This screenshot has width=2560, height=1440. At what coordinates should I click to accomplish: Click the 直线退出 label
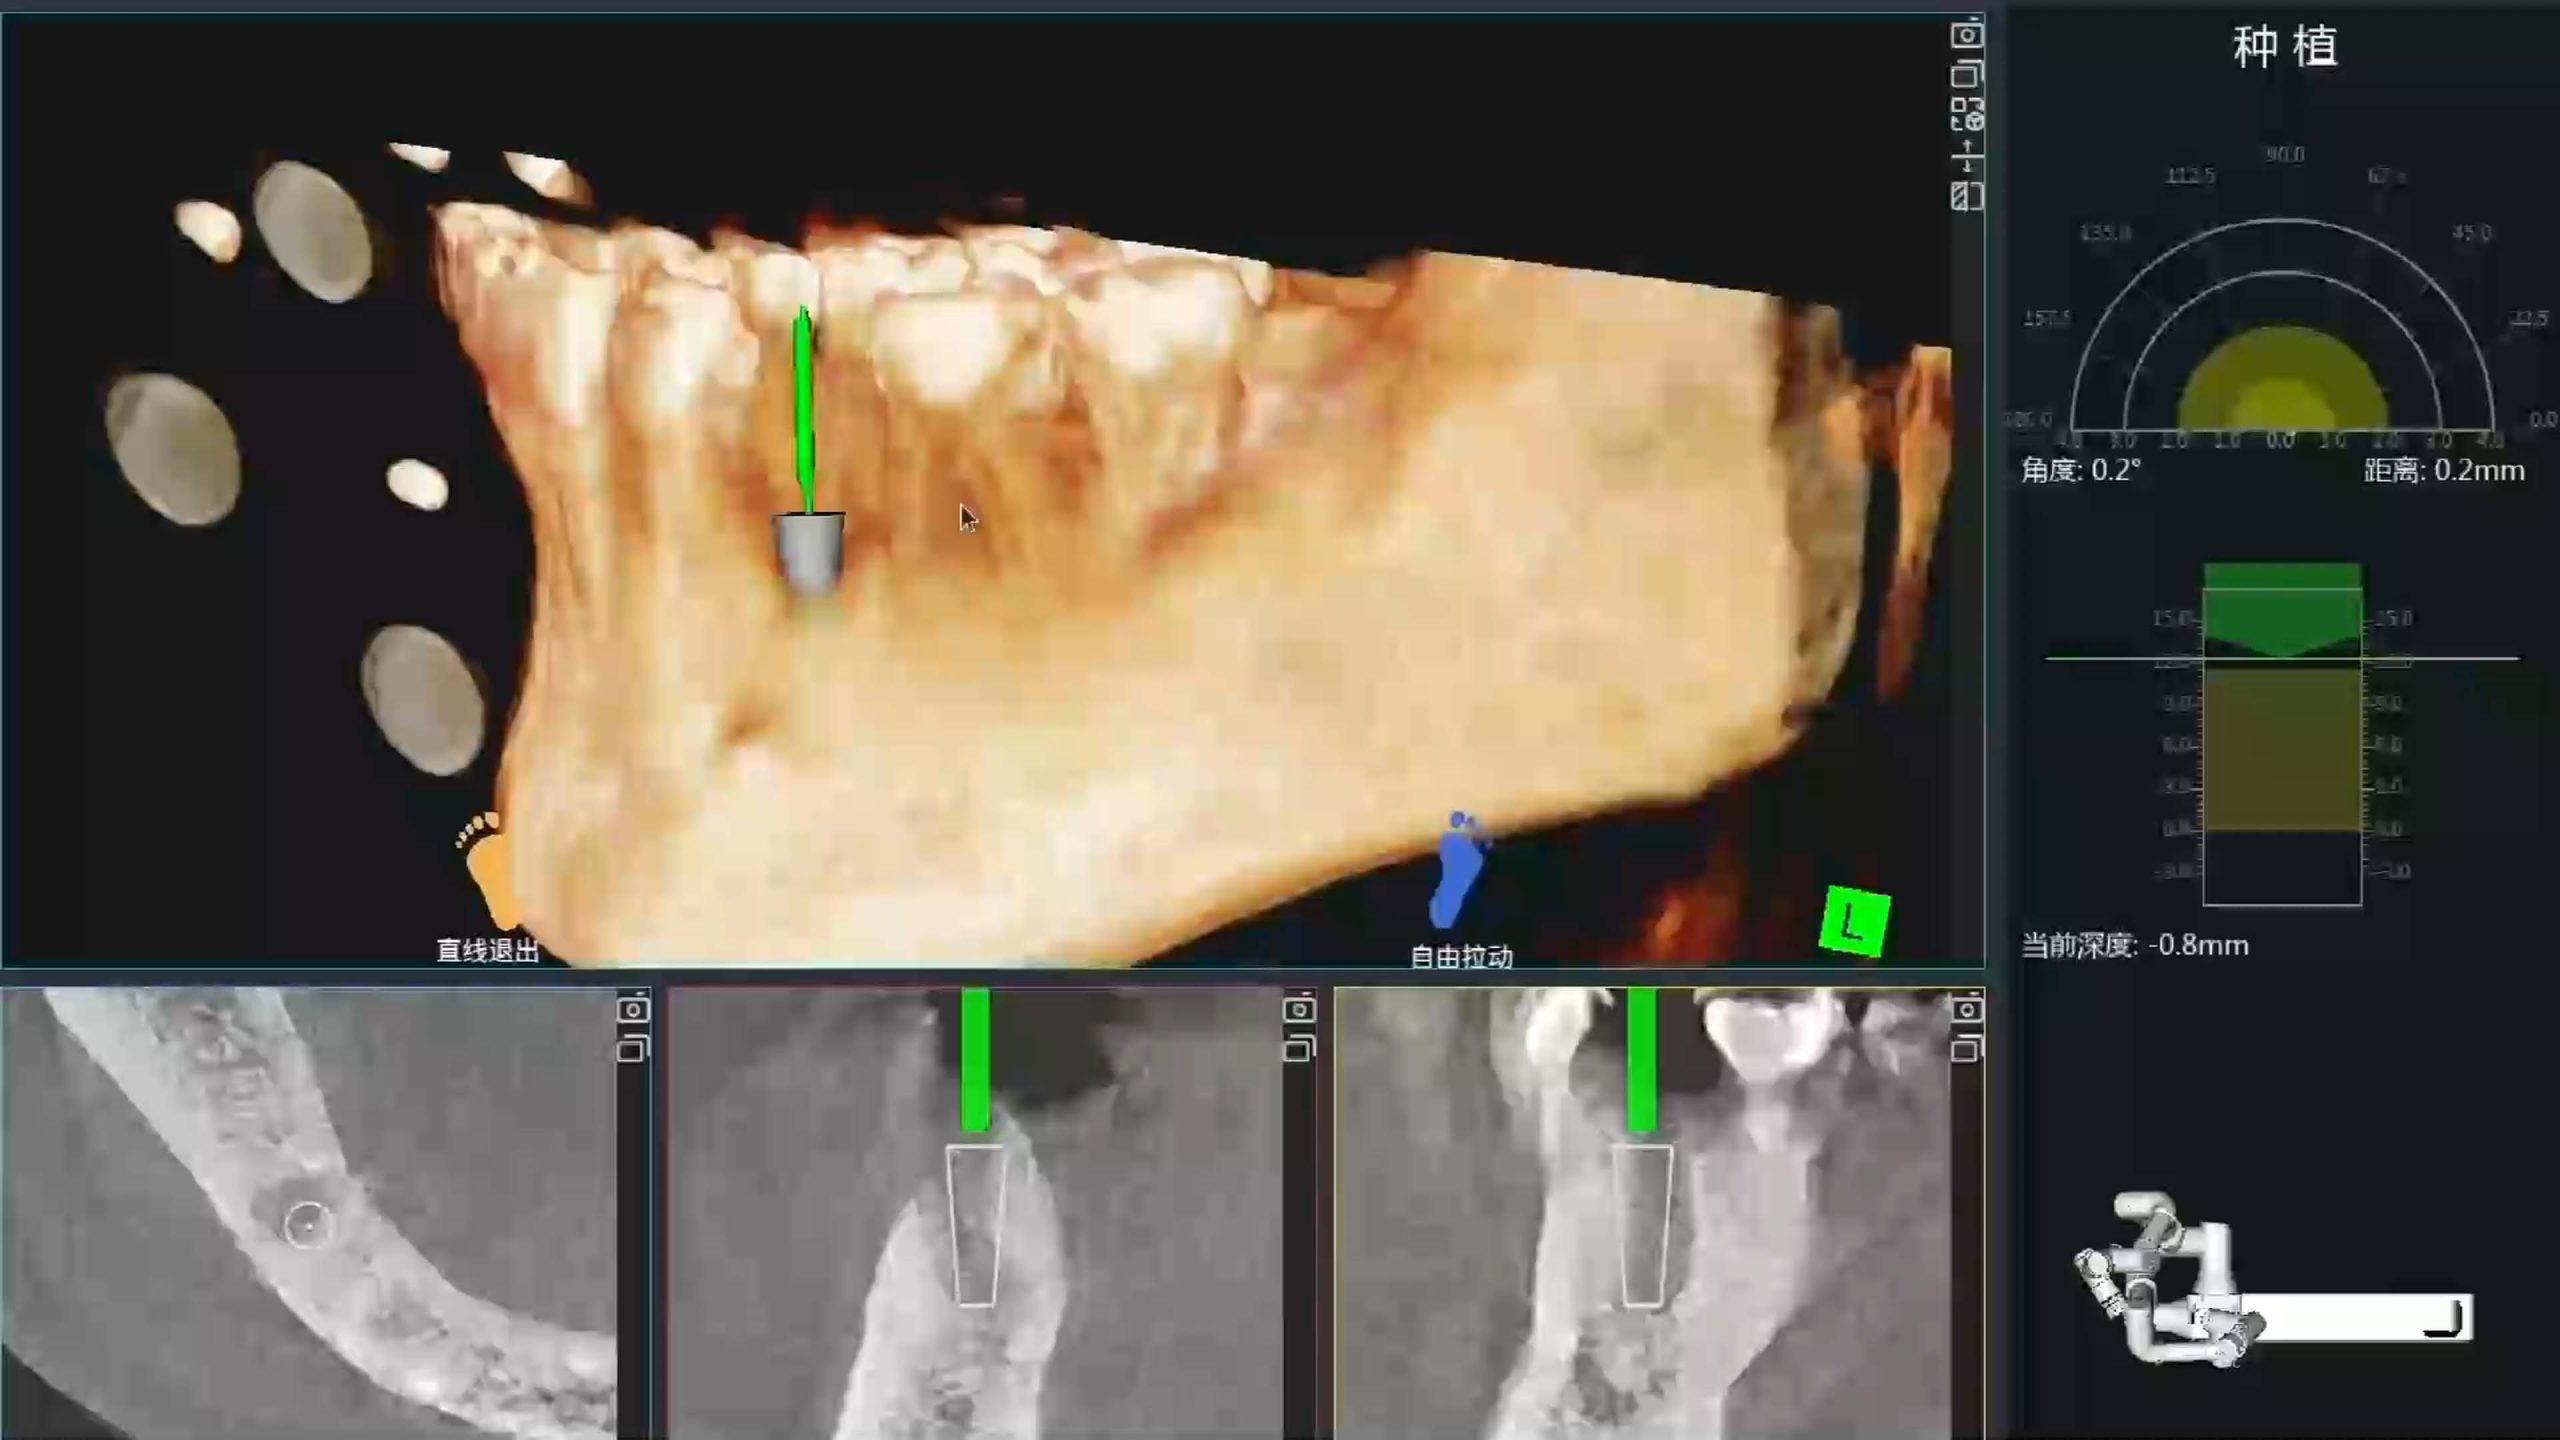coord(488,950)
